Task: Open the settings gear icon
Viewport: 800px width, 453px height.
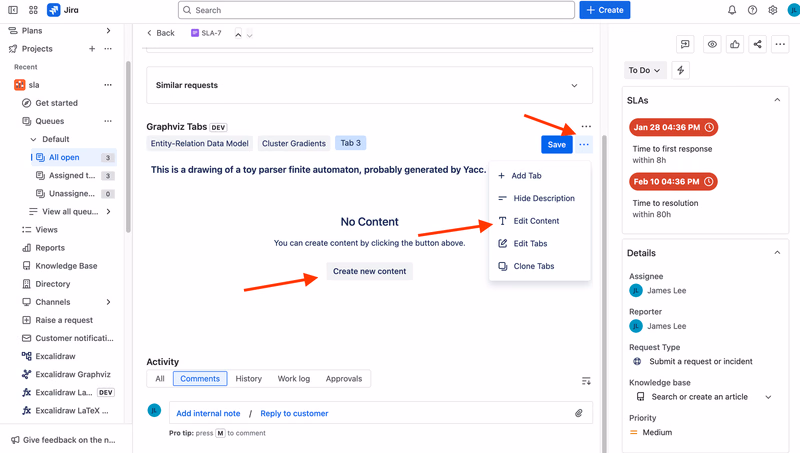Action: click(x=772, y=10)
